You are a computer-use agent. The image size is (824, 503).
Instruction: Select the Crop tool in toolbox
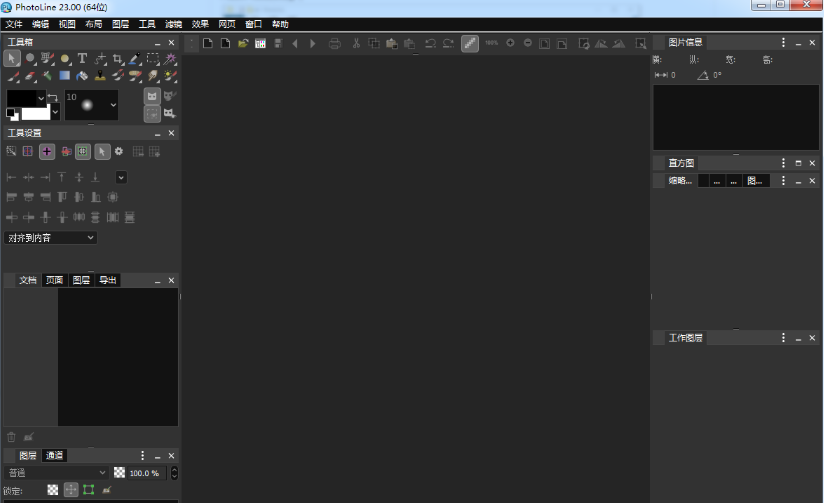(118, 59)
